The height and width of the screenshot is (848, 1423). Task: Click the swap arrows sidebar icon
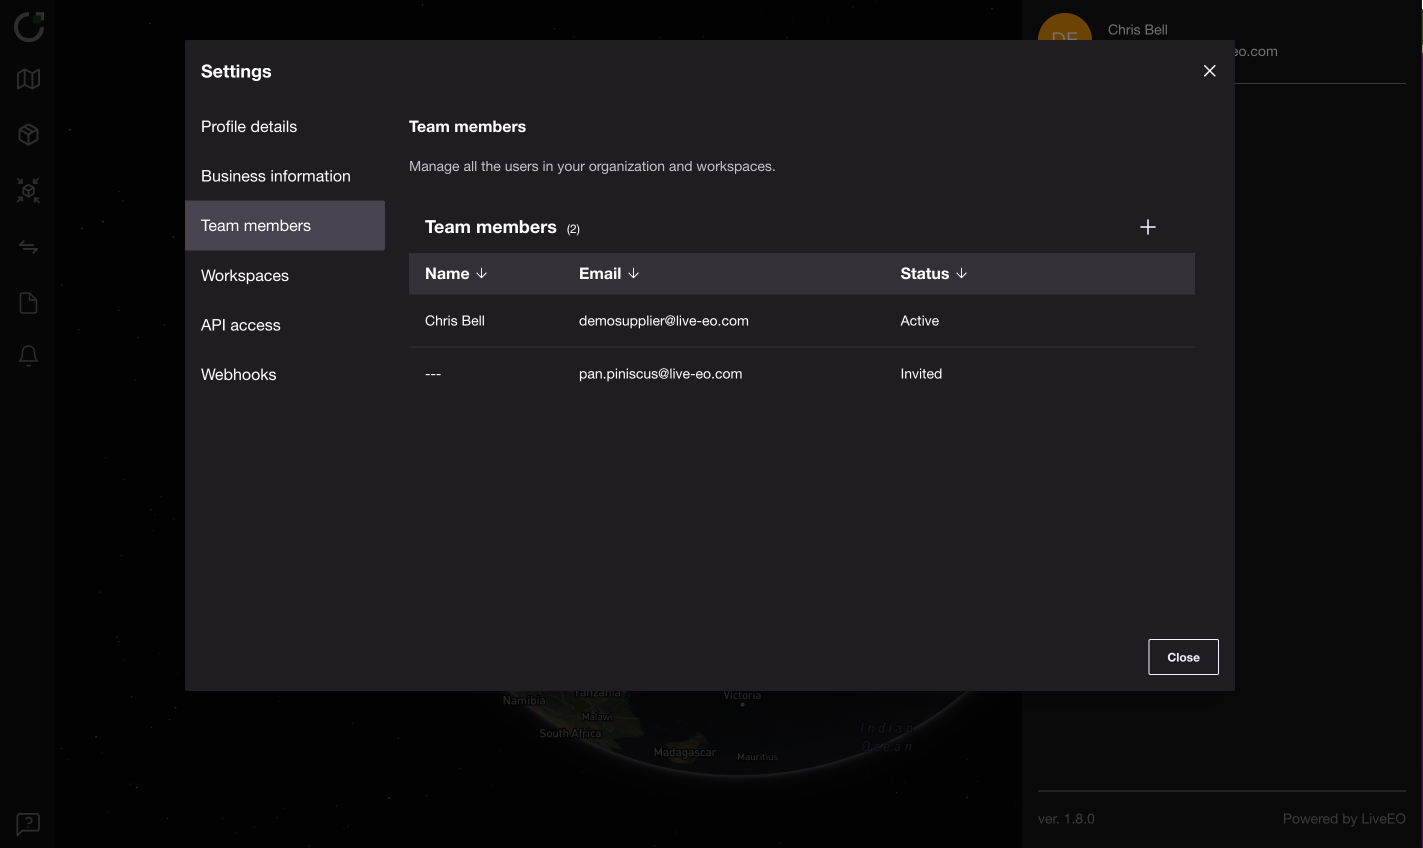click(28, 247)
